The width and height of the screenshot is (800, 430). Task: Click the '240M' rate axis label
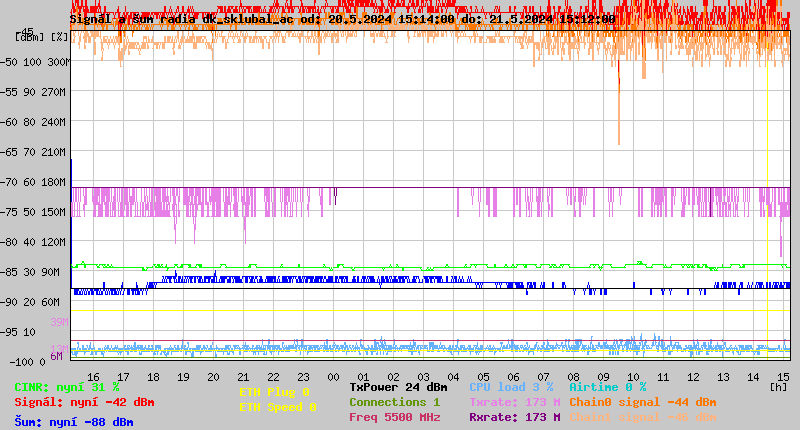[53, 122]
